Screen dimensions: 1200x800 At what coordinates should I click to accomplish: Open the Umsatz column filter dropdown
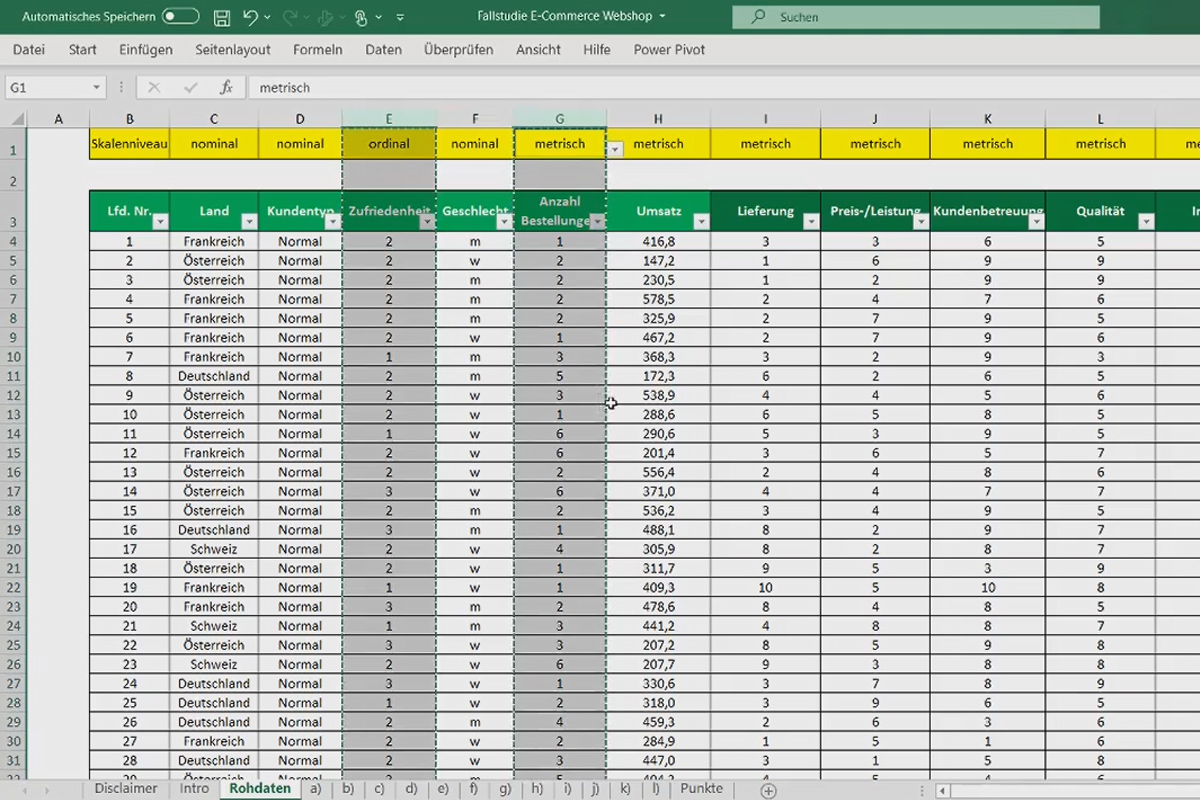click(700, 221)
